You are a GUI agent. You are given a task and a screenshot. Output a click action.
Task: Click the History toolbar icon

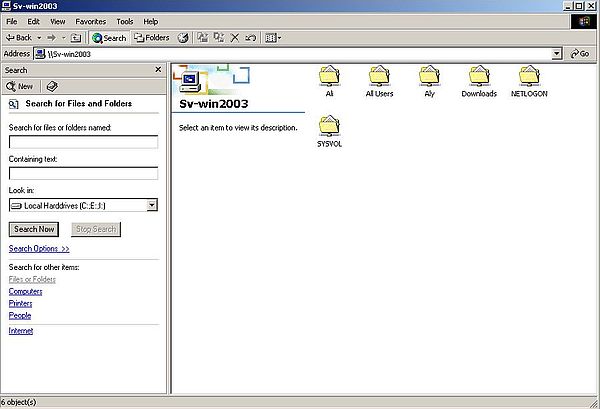tap(183, 38)
